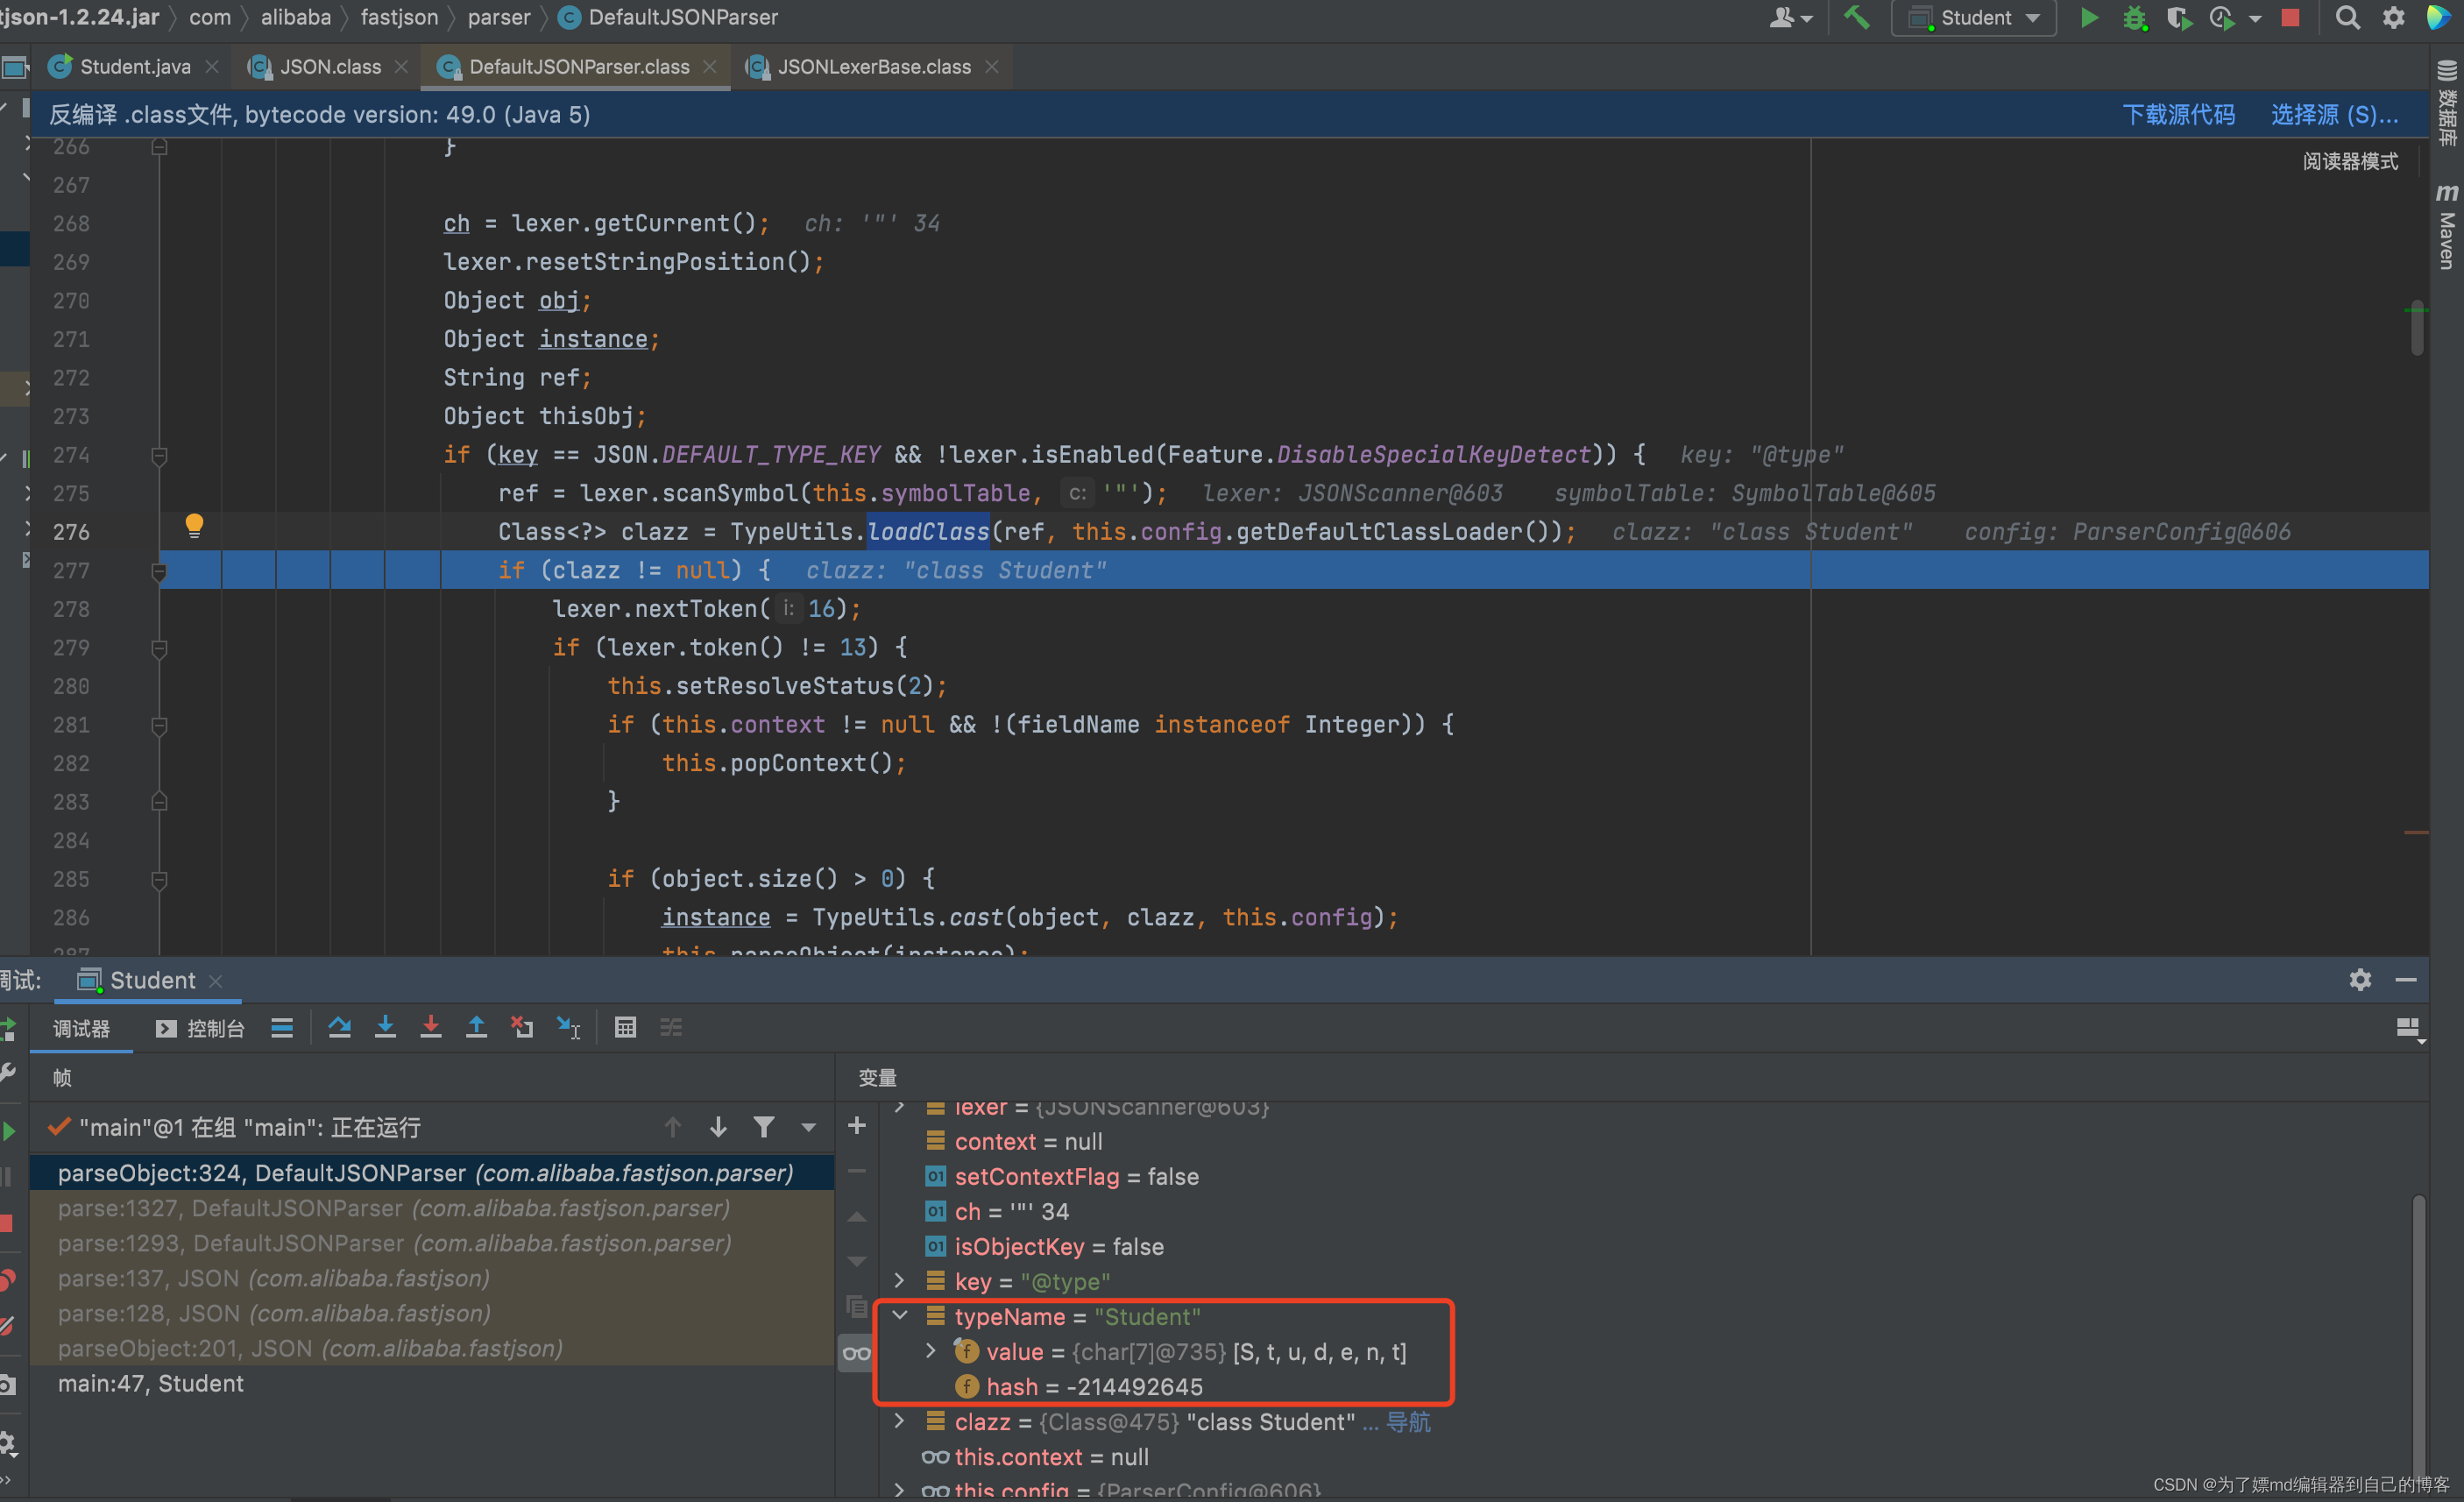Open the Maven tool window

(2446, 226)
